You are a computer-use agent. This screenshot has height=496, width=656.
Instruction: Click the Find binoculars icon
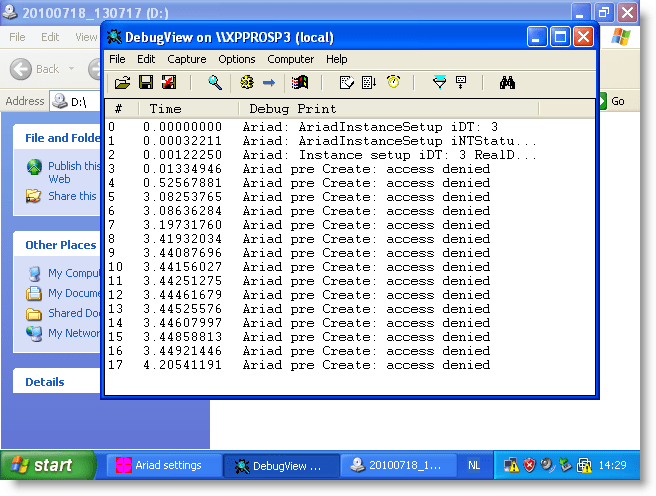pyautogui.click(x=507, y=82)
